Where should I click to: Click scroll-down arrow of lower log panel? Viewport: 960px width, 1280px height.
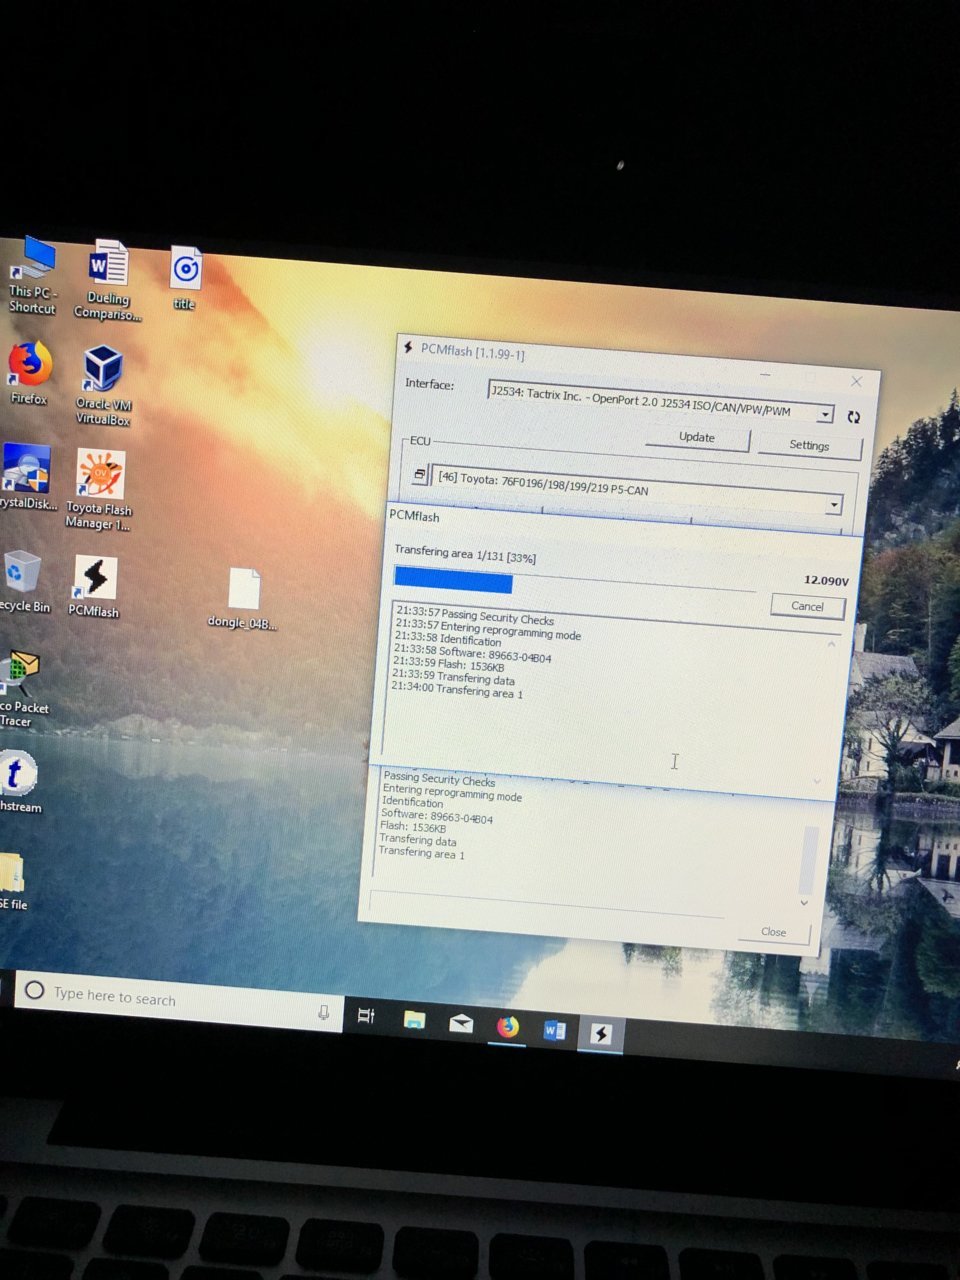(x=804, y=902)
